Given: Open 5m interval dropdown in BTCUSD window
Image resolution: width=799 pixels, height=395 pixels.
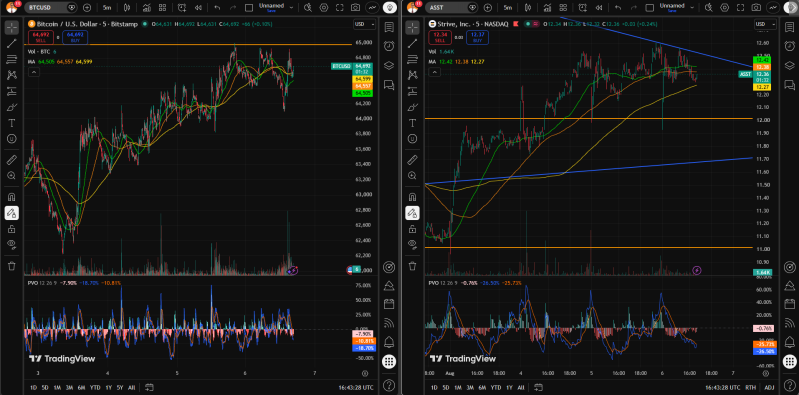Looking at the screenshot, I should pyautogui.click(x=107, y=8).
